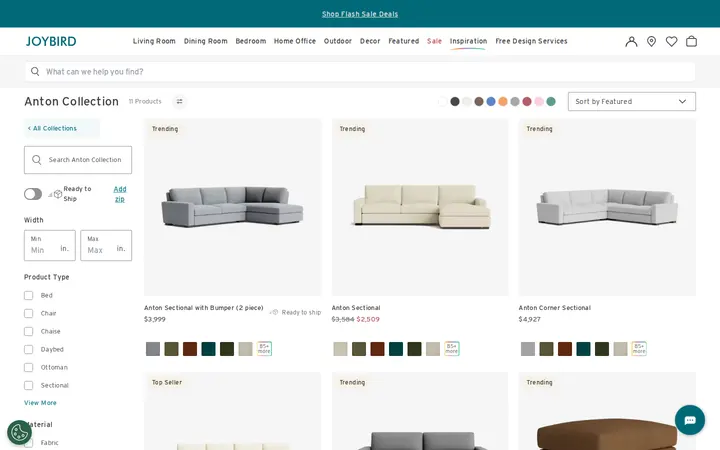720x450 pixels.
Task: Open the Anton Sectional product title
Action: 356,308
